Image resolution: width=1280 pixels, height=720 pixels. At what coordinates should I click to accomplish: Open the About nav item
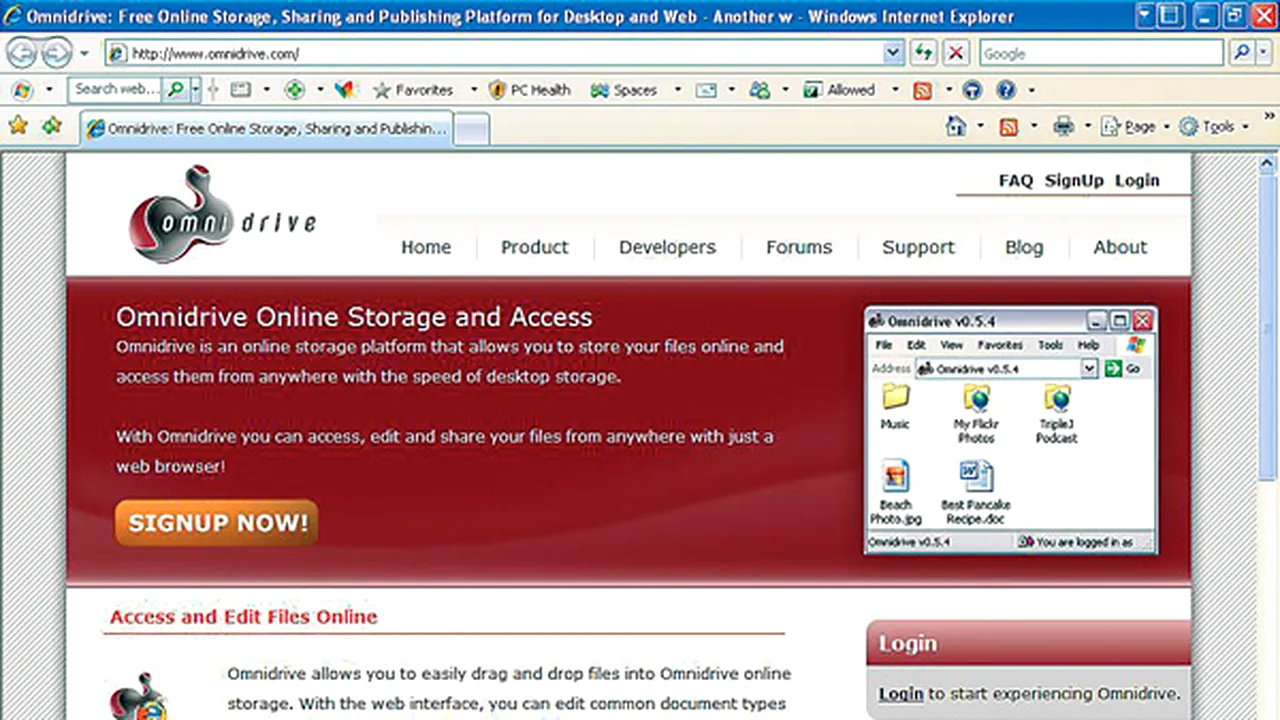point(1120,247)
